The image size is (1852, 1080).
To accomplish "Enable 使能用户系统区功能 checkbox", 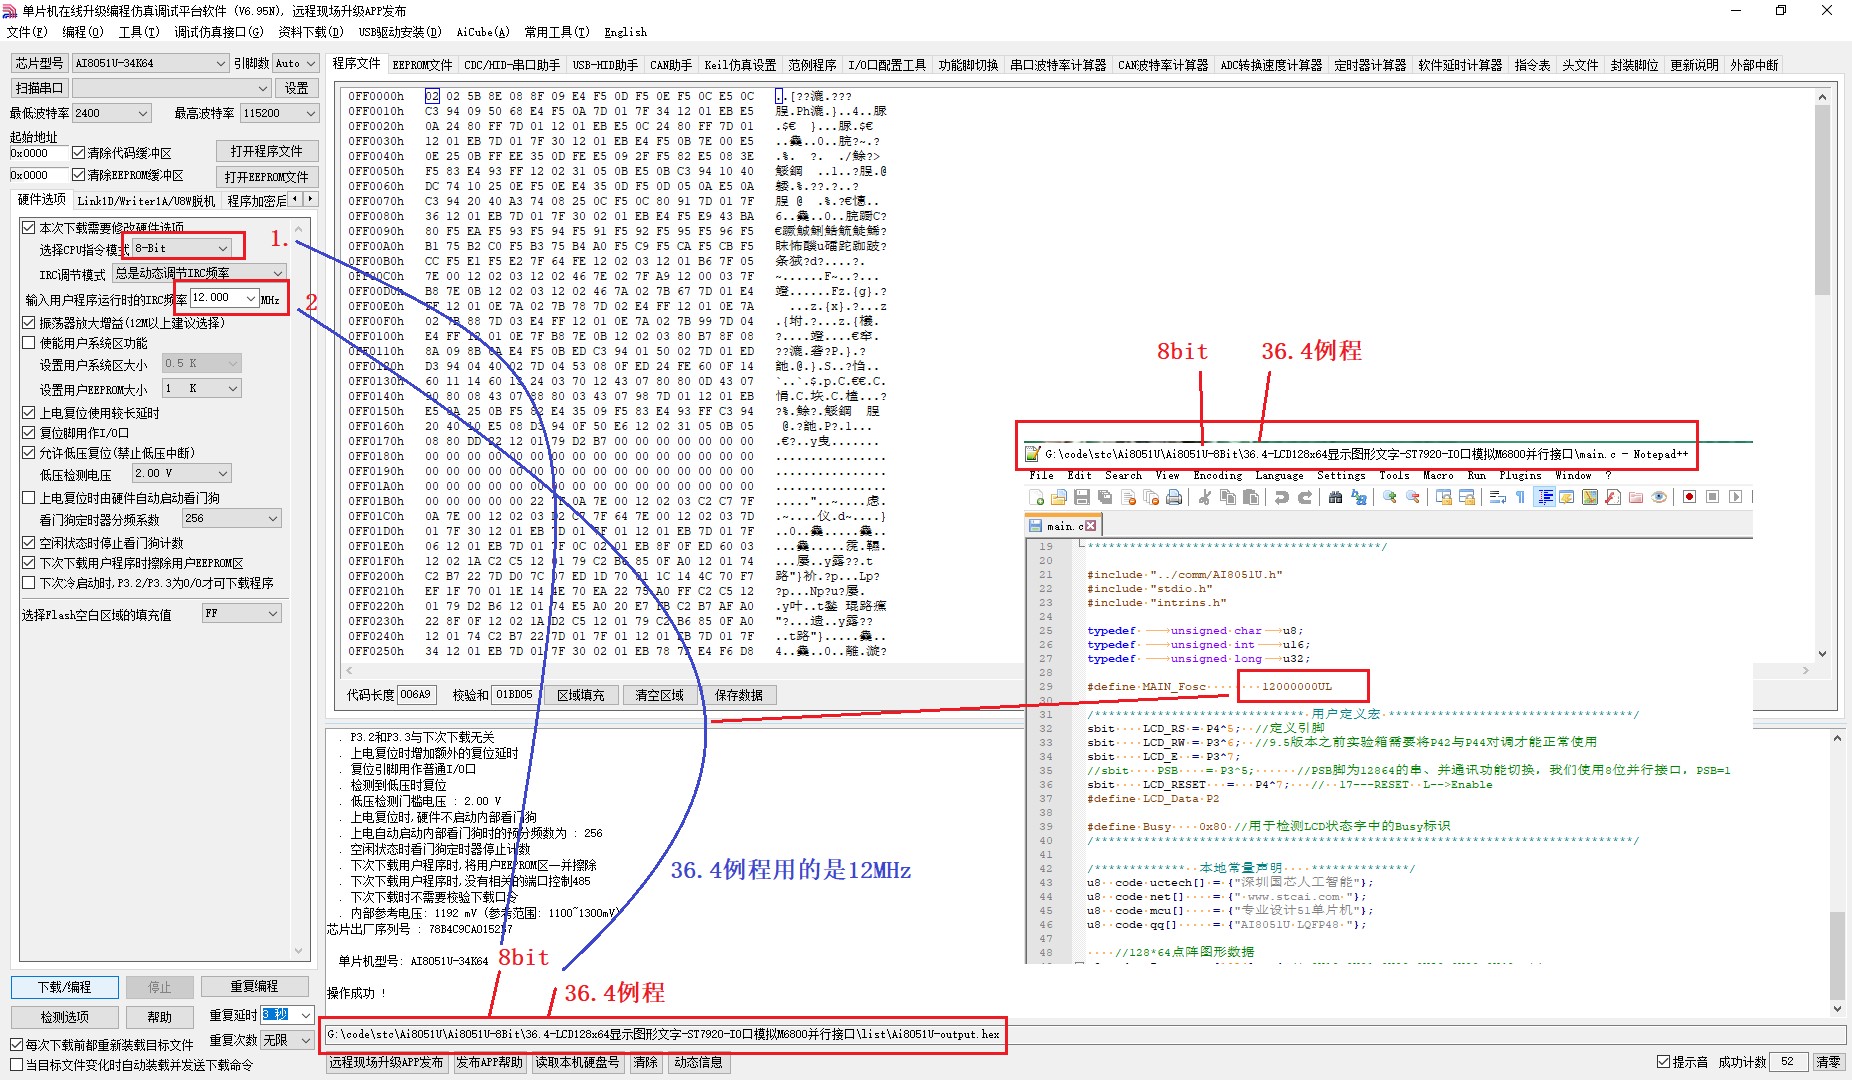I will click(29, 343).
